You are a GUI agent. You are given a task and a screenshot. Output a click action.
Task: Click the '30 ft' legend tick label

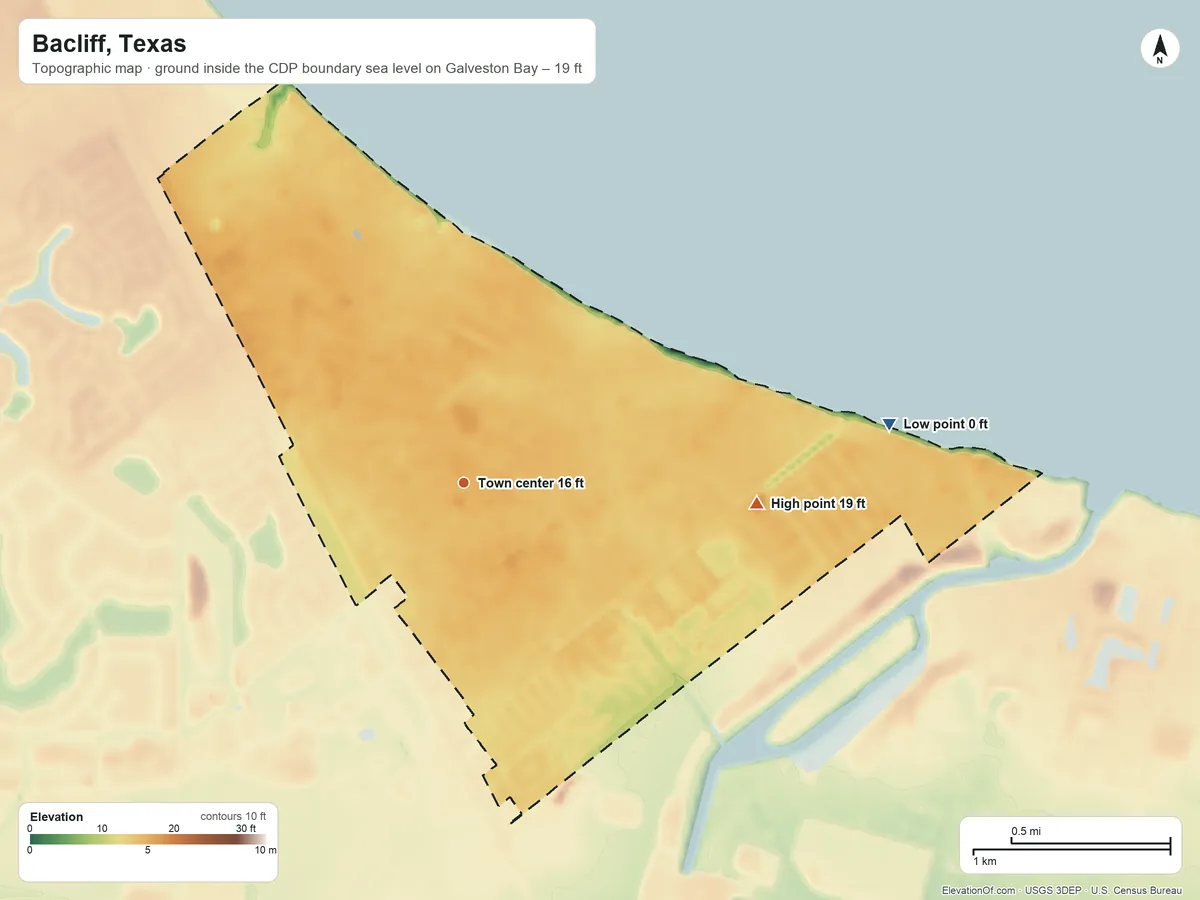(246, 828)
